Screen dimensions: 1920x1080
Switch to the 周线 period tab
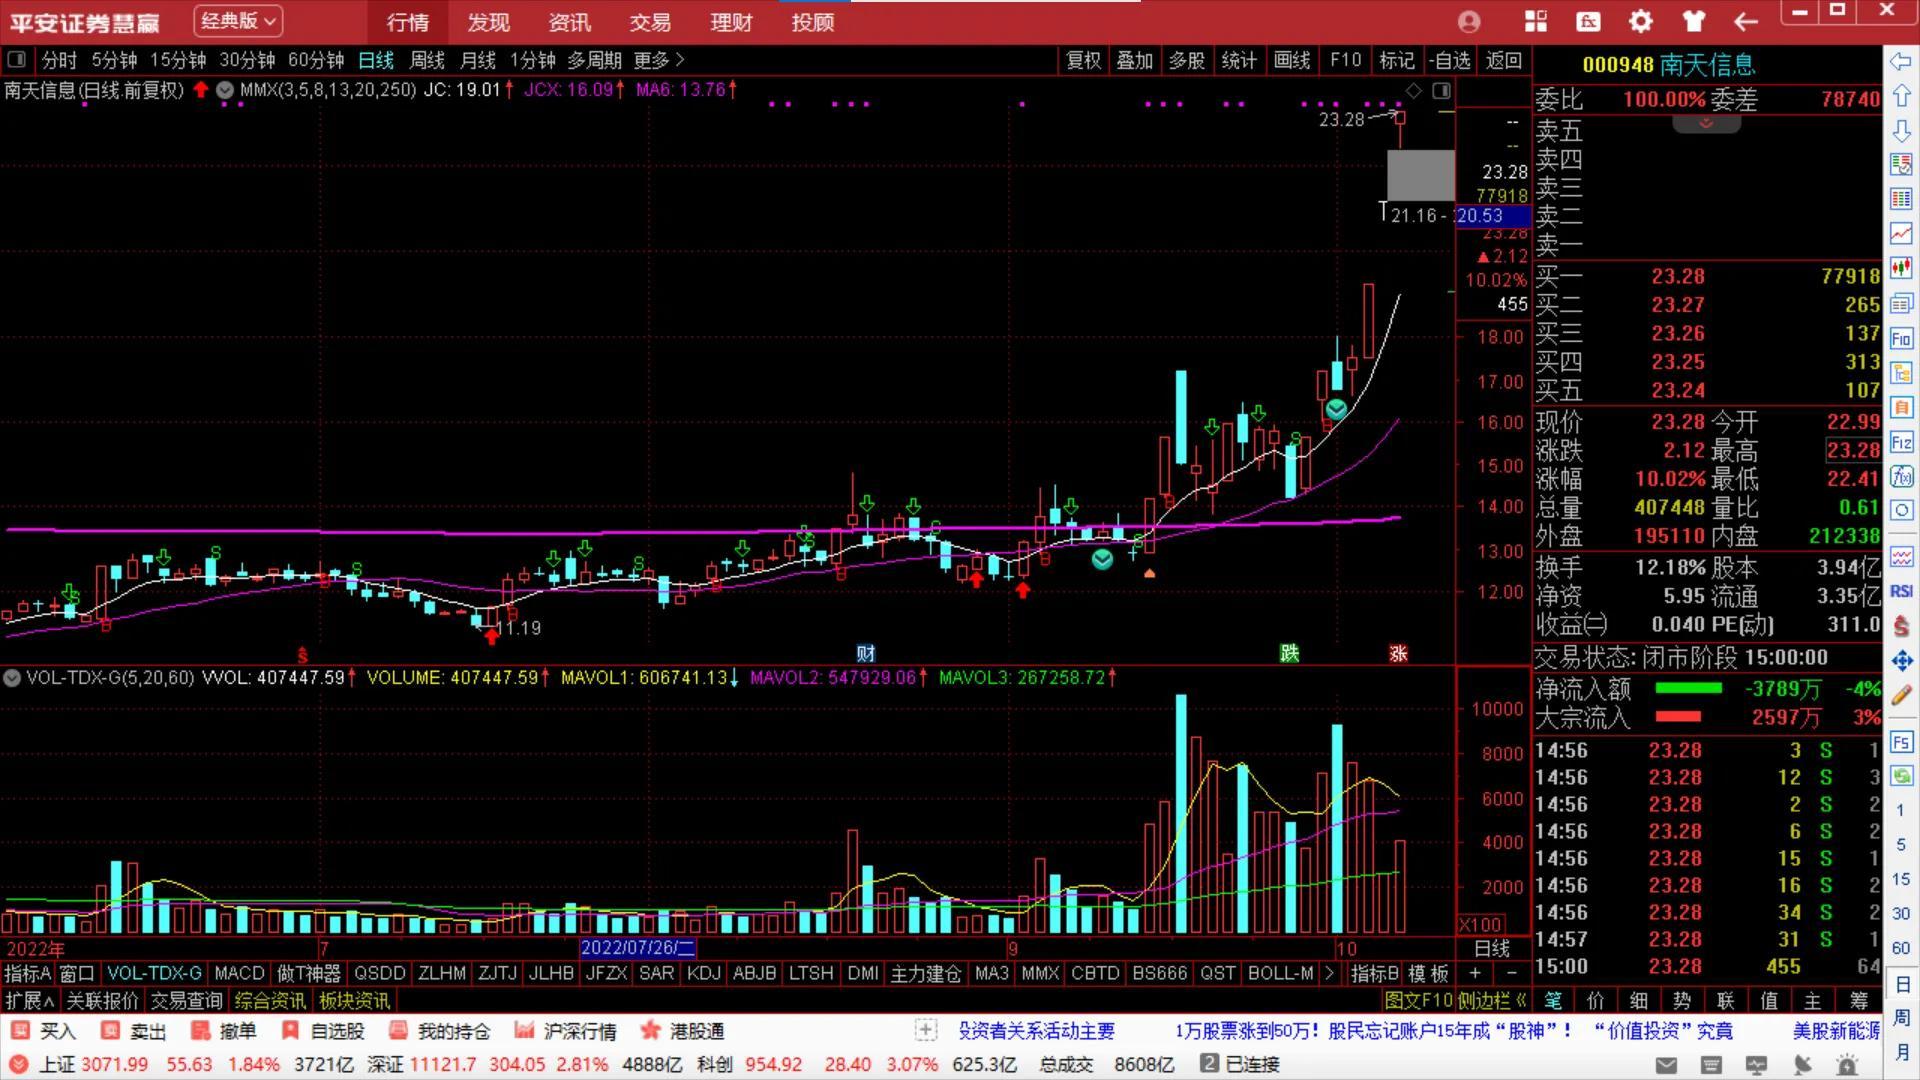point(427,61)
